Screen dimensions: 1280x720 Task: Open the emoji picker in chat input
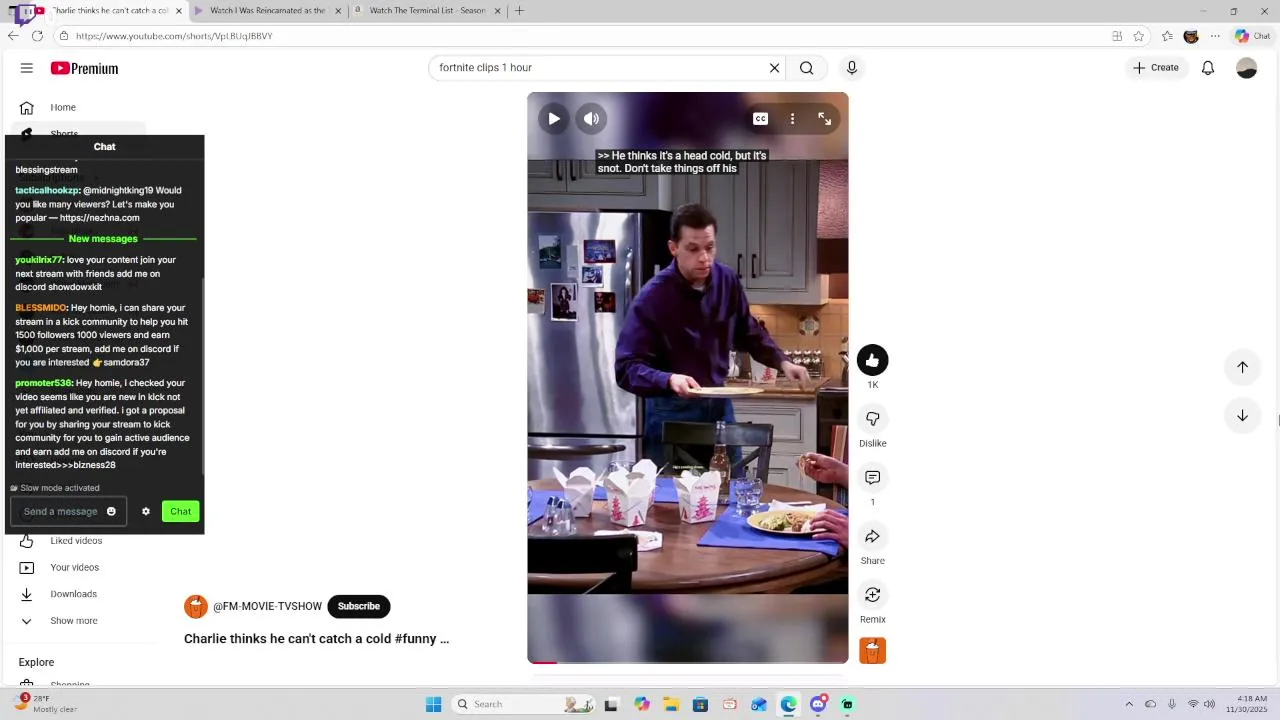(x=111, y=511)
